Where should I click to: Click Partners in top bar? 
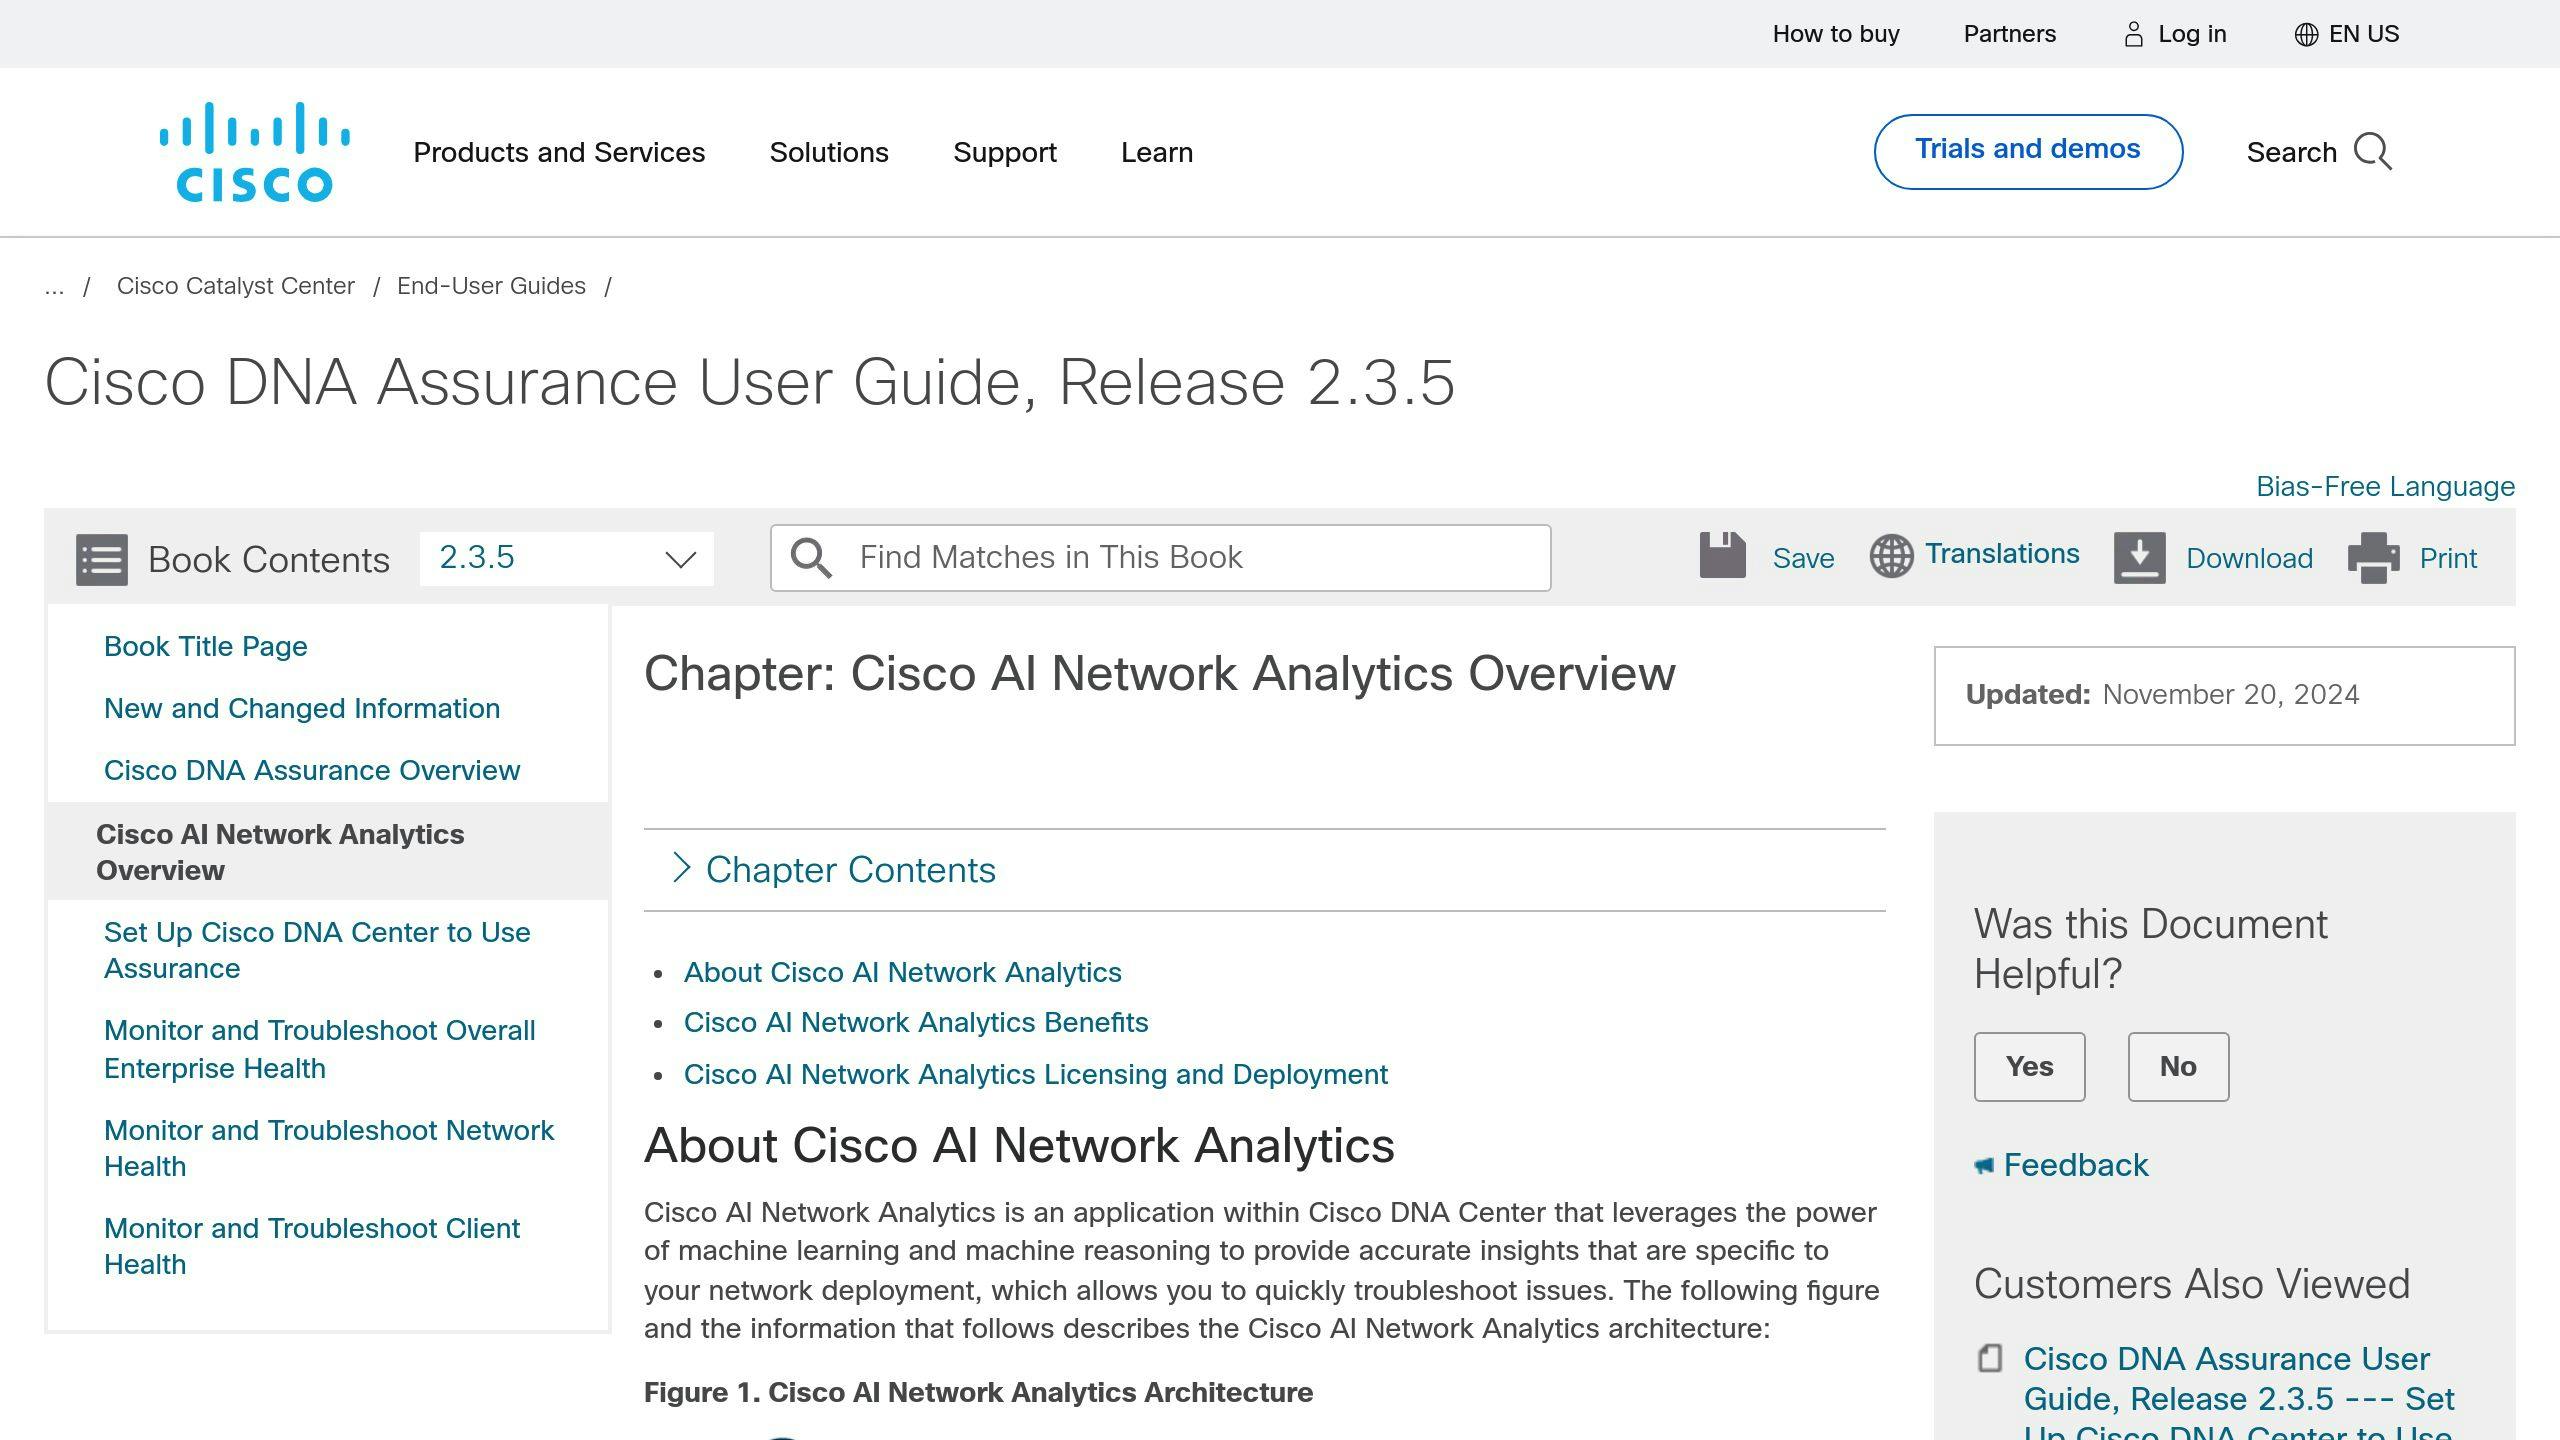(x=2010, y=34)
